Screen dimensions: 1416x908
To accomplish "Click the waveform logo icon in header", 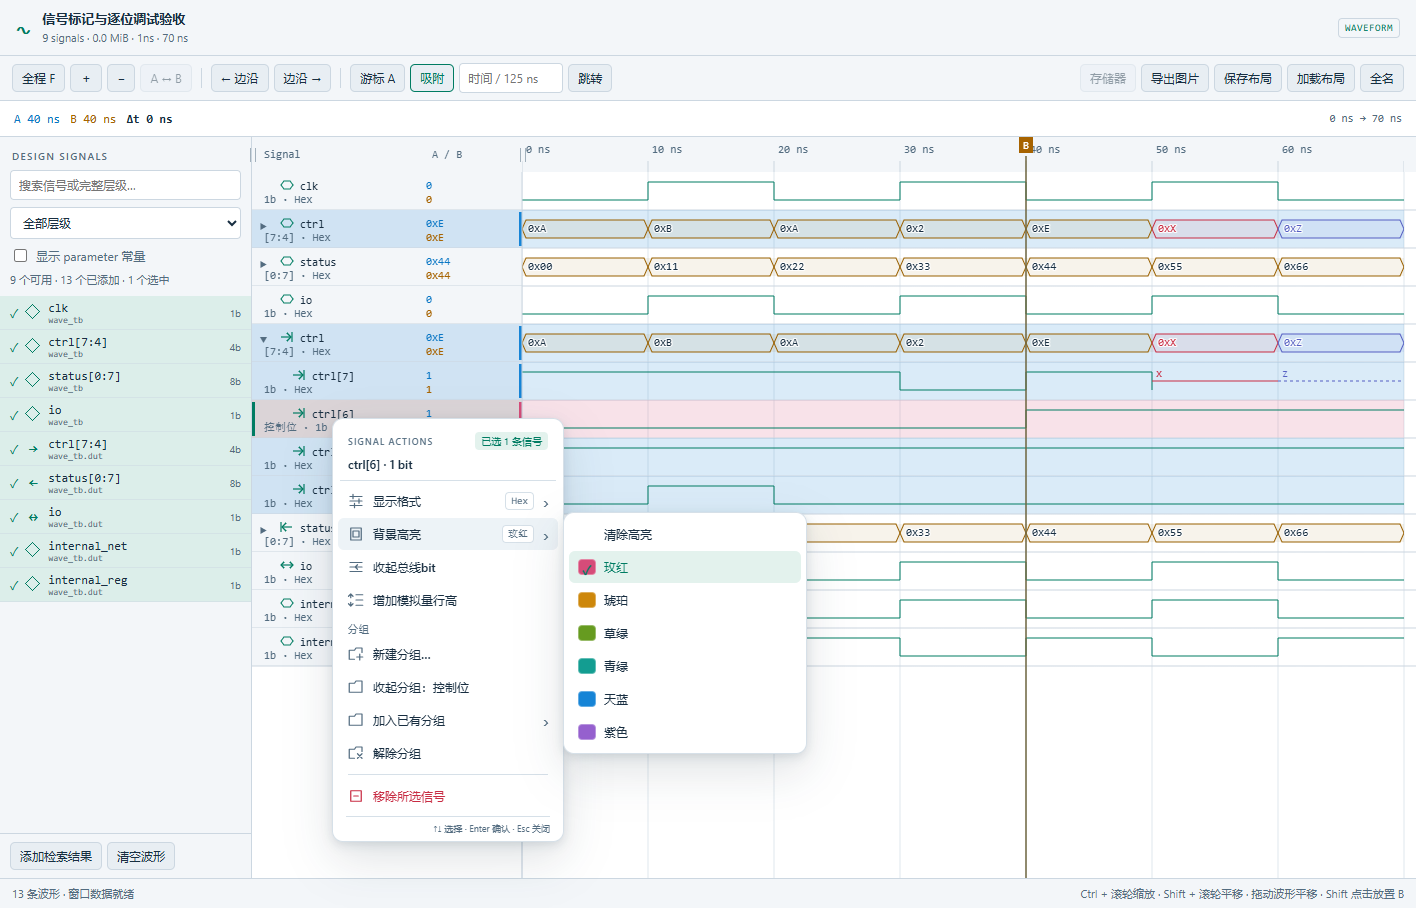I will (23, 30).
